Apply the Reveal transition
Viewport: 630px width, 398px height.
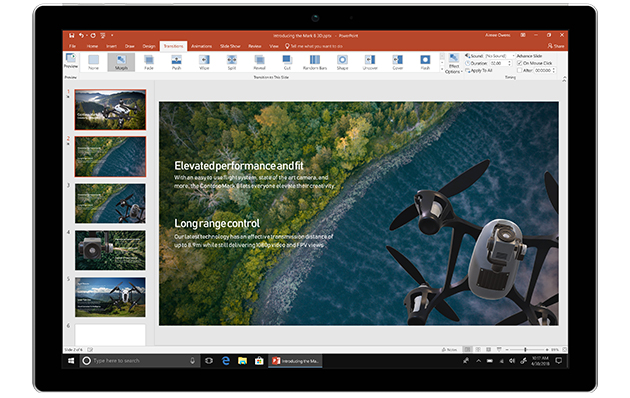click(x=260, y=62)
